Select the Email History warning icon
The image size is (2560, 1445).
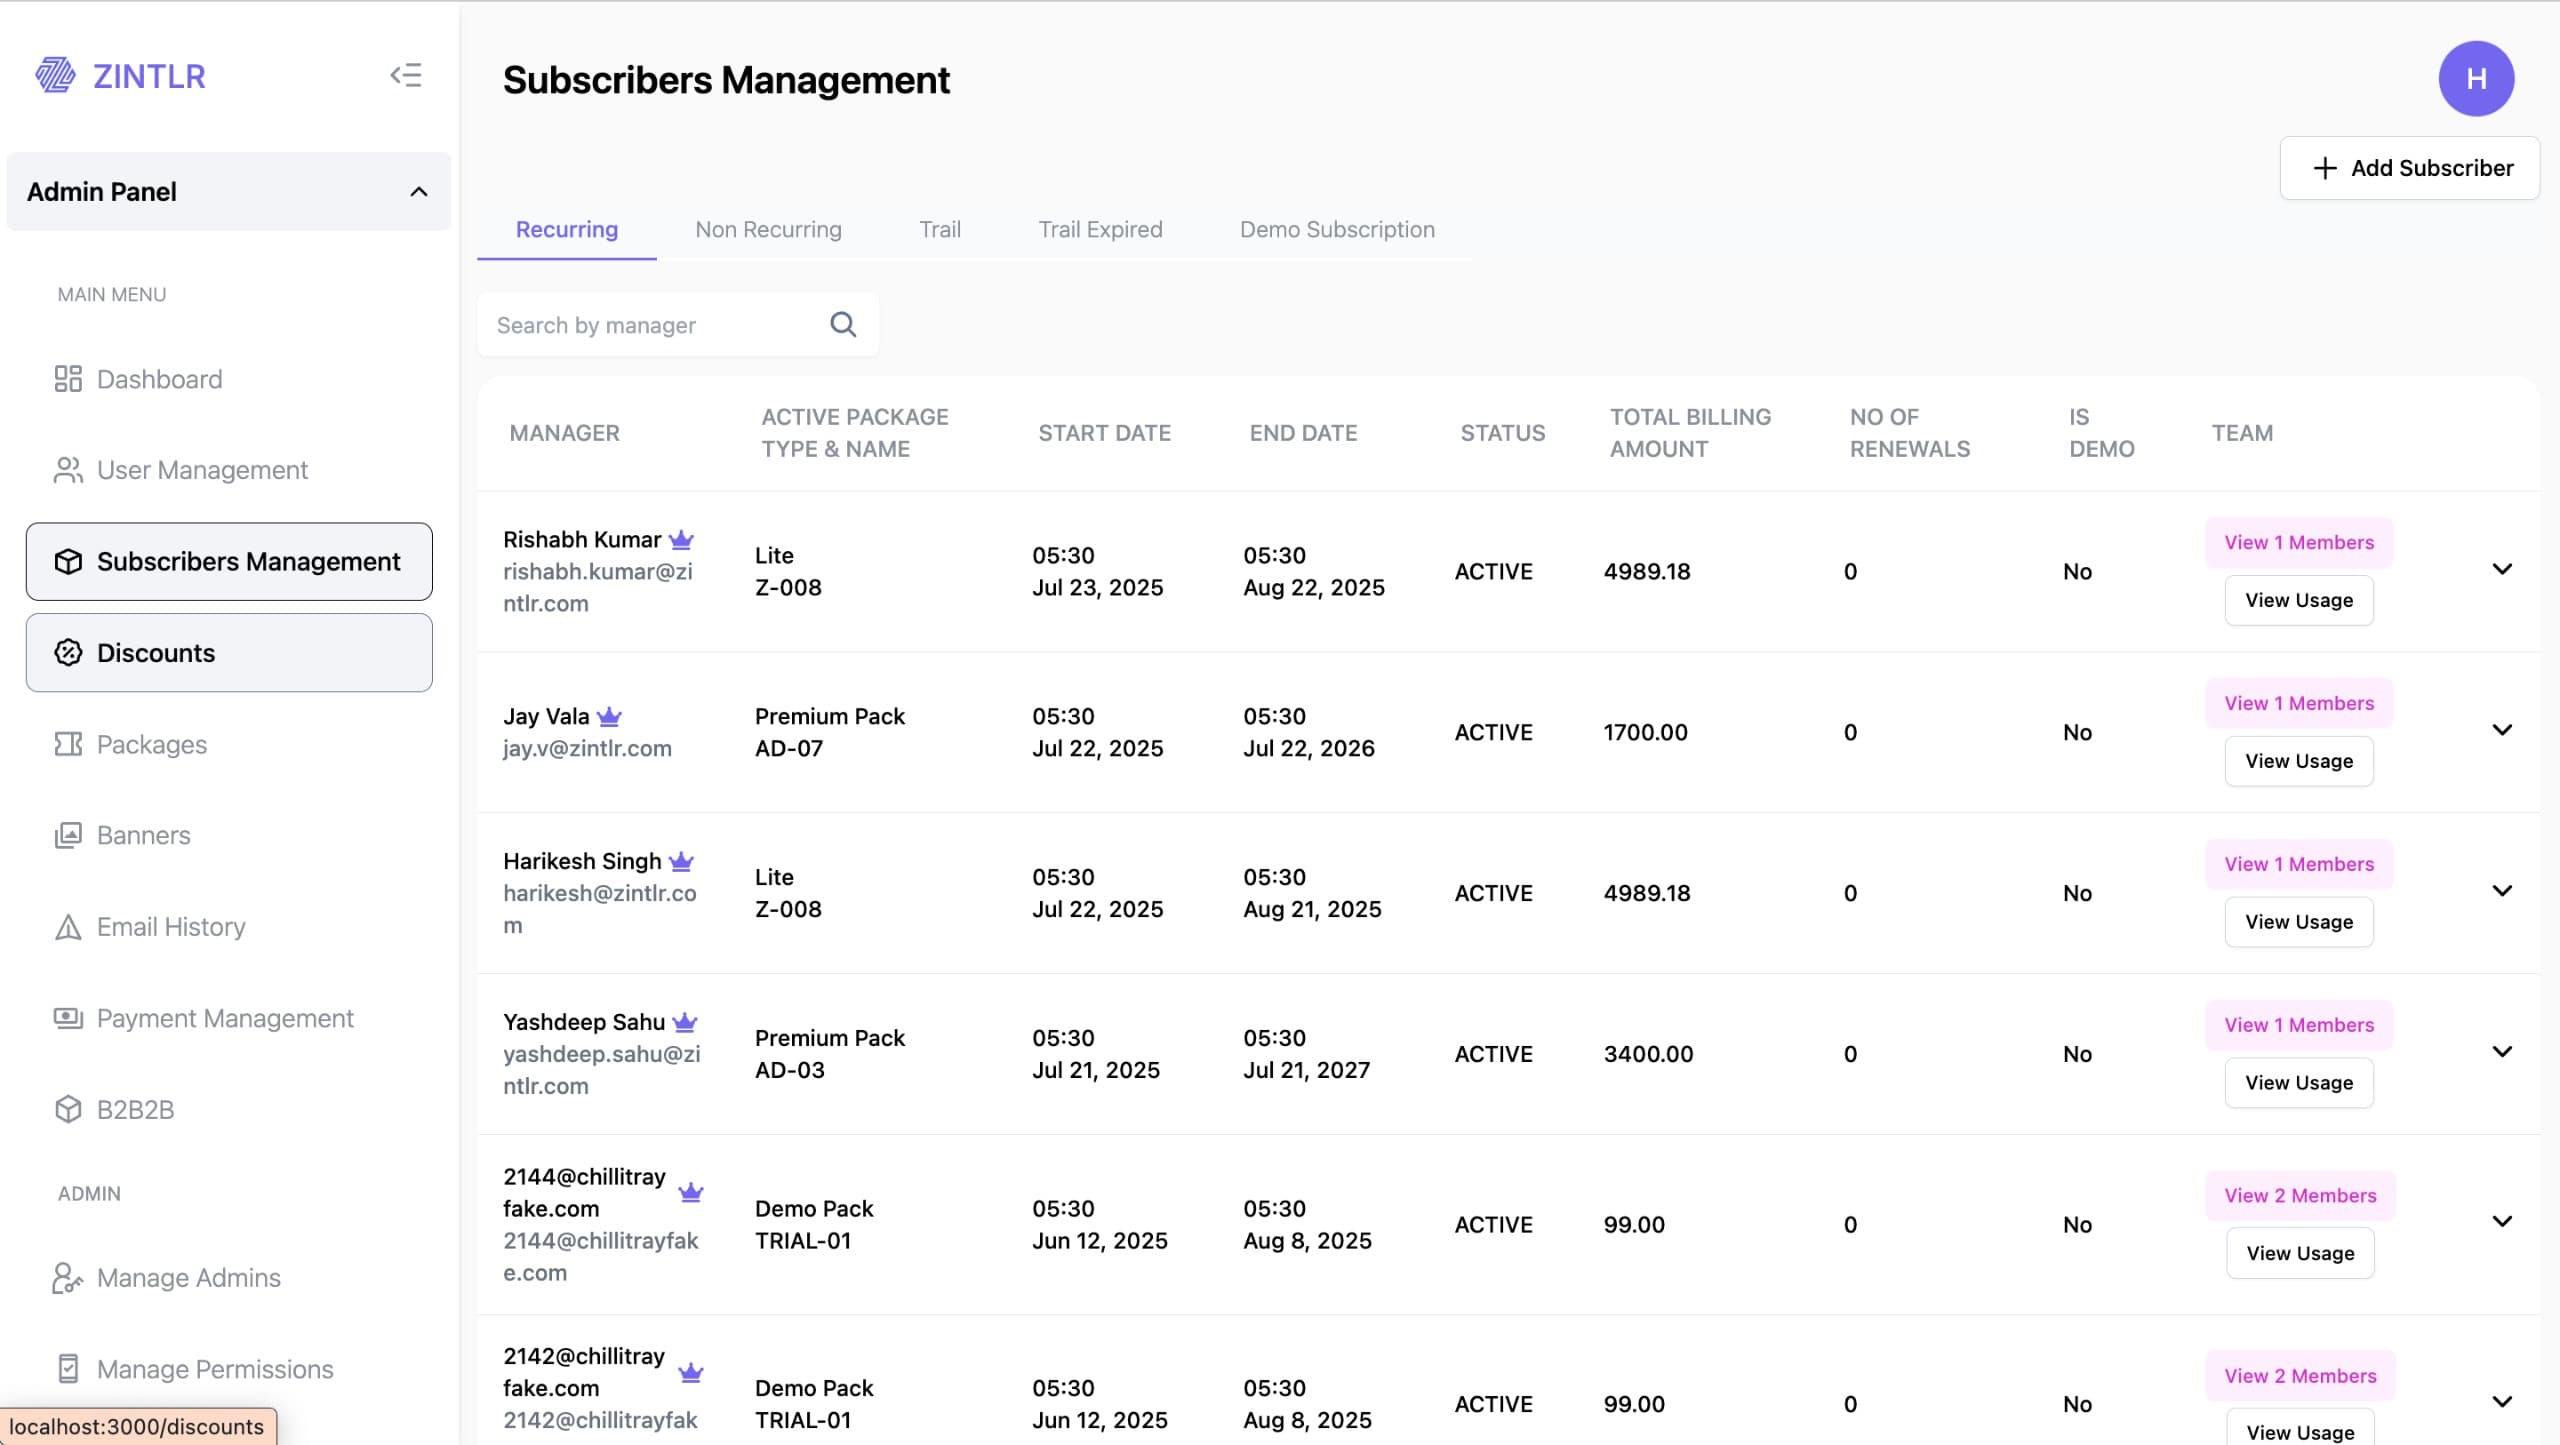coord(67,927)
